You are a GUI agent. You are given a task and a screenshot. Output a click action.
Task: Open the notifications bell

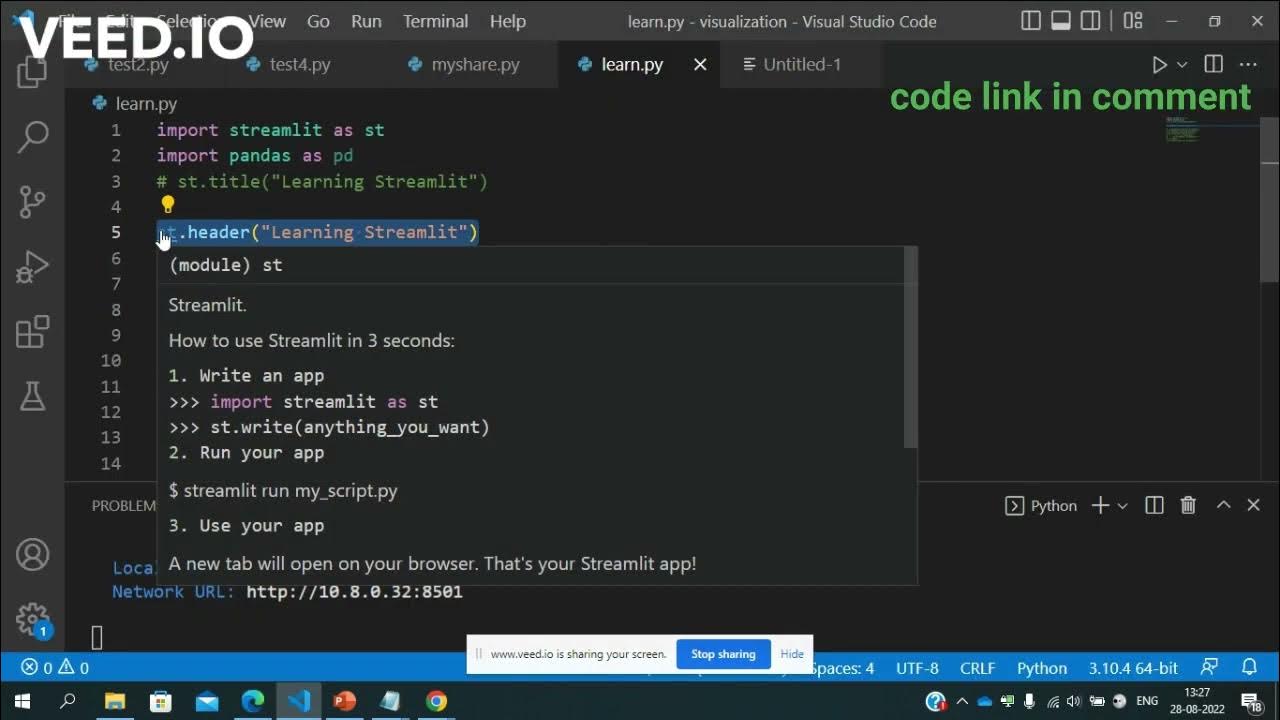coord(1249,667)
